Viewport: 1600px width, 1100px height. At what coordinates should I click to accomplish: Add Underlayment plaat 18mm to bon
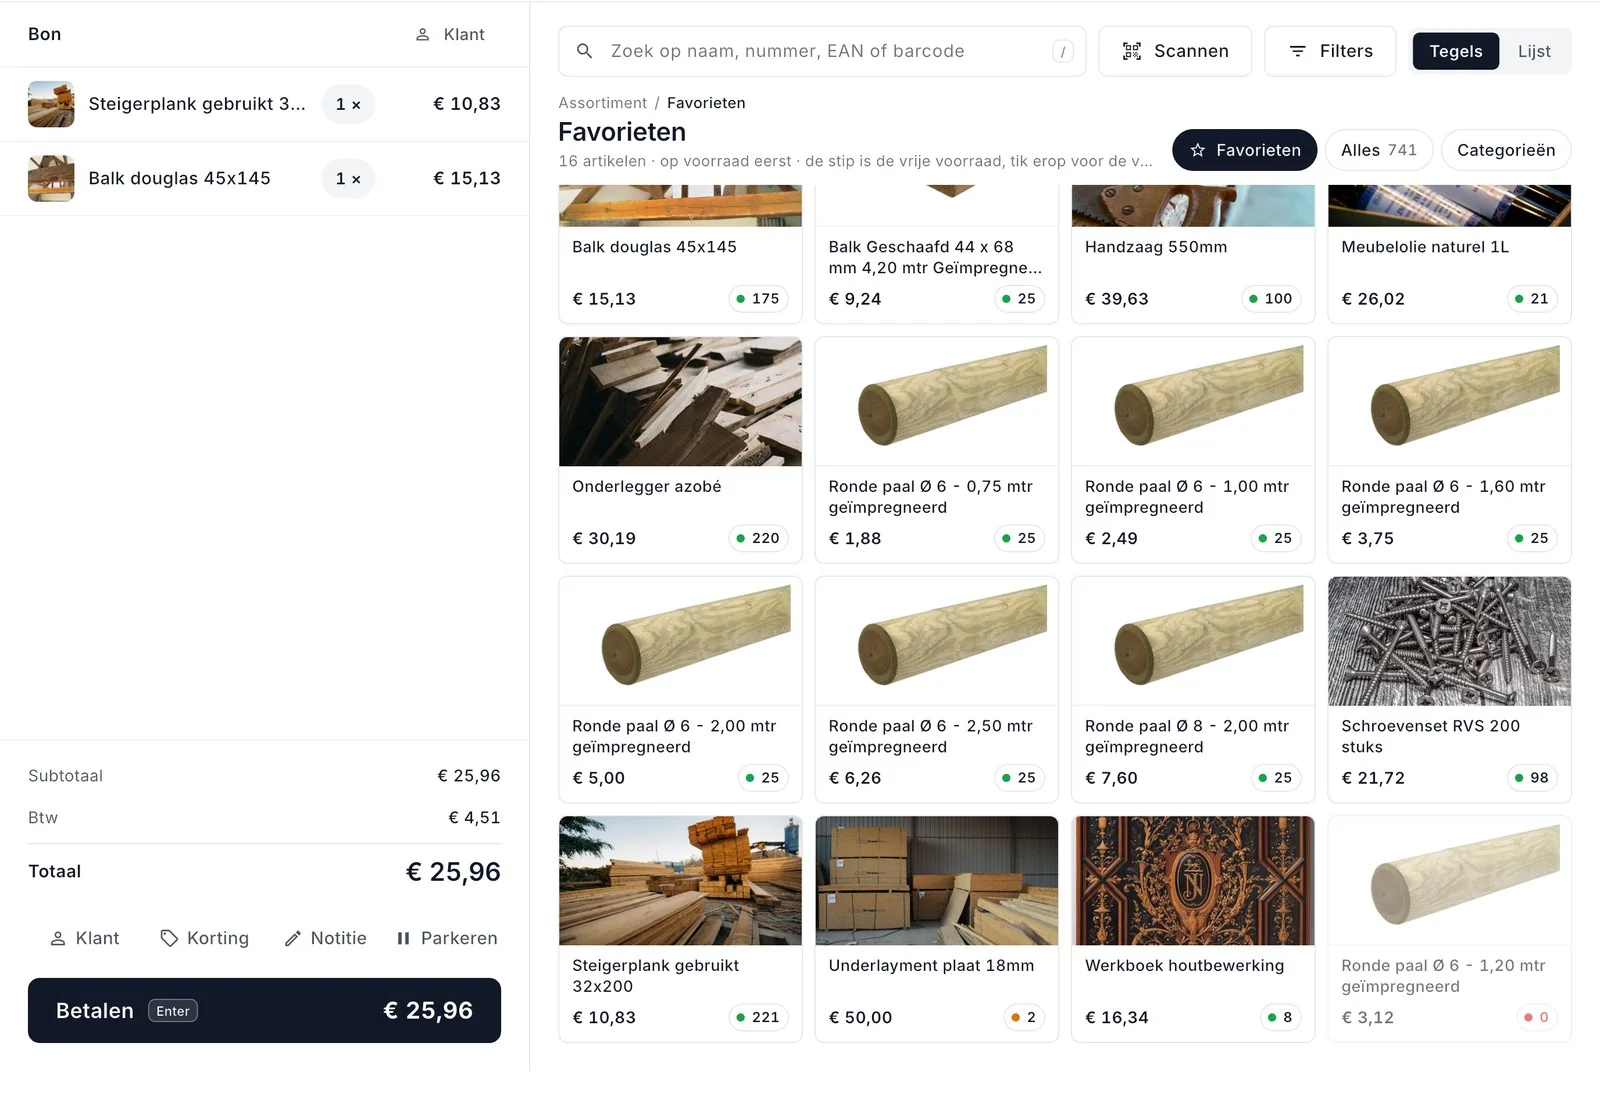[936, 929]
